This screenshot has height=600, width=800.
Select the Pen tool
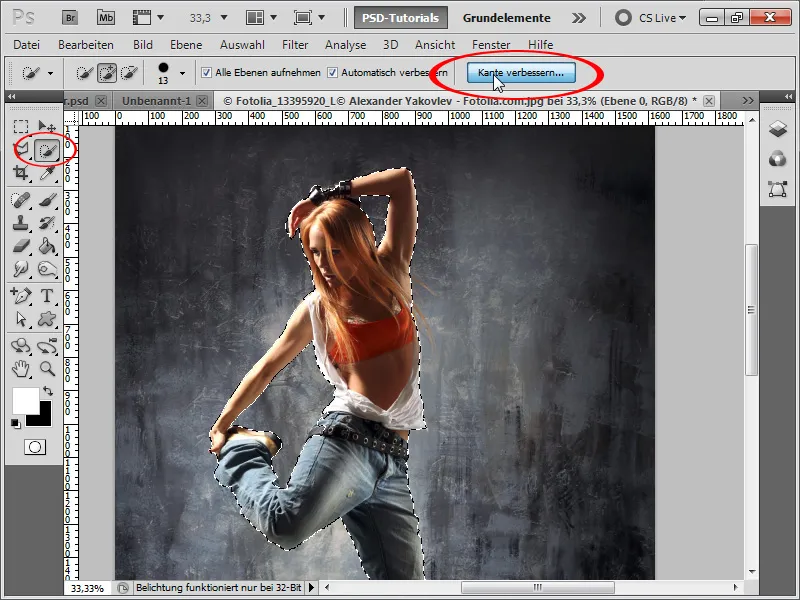20,295
